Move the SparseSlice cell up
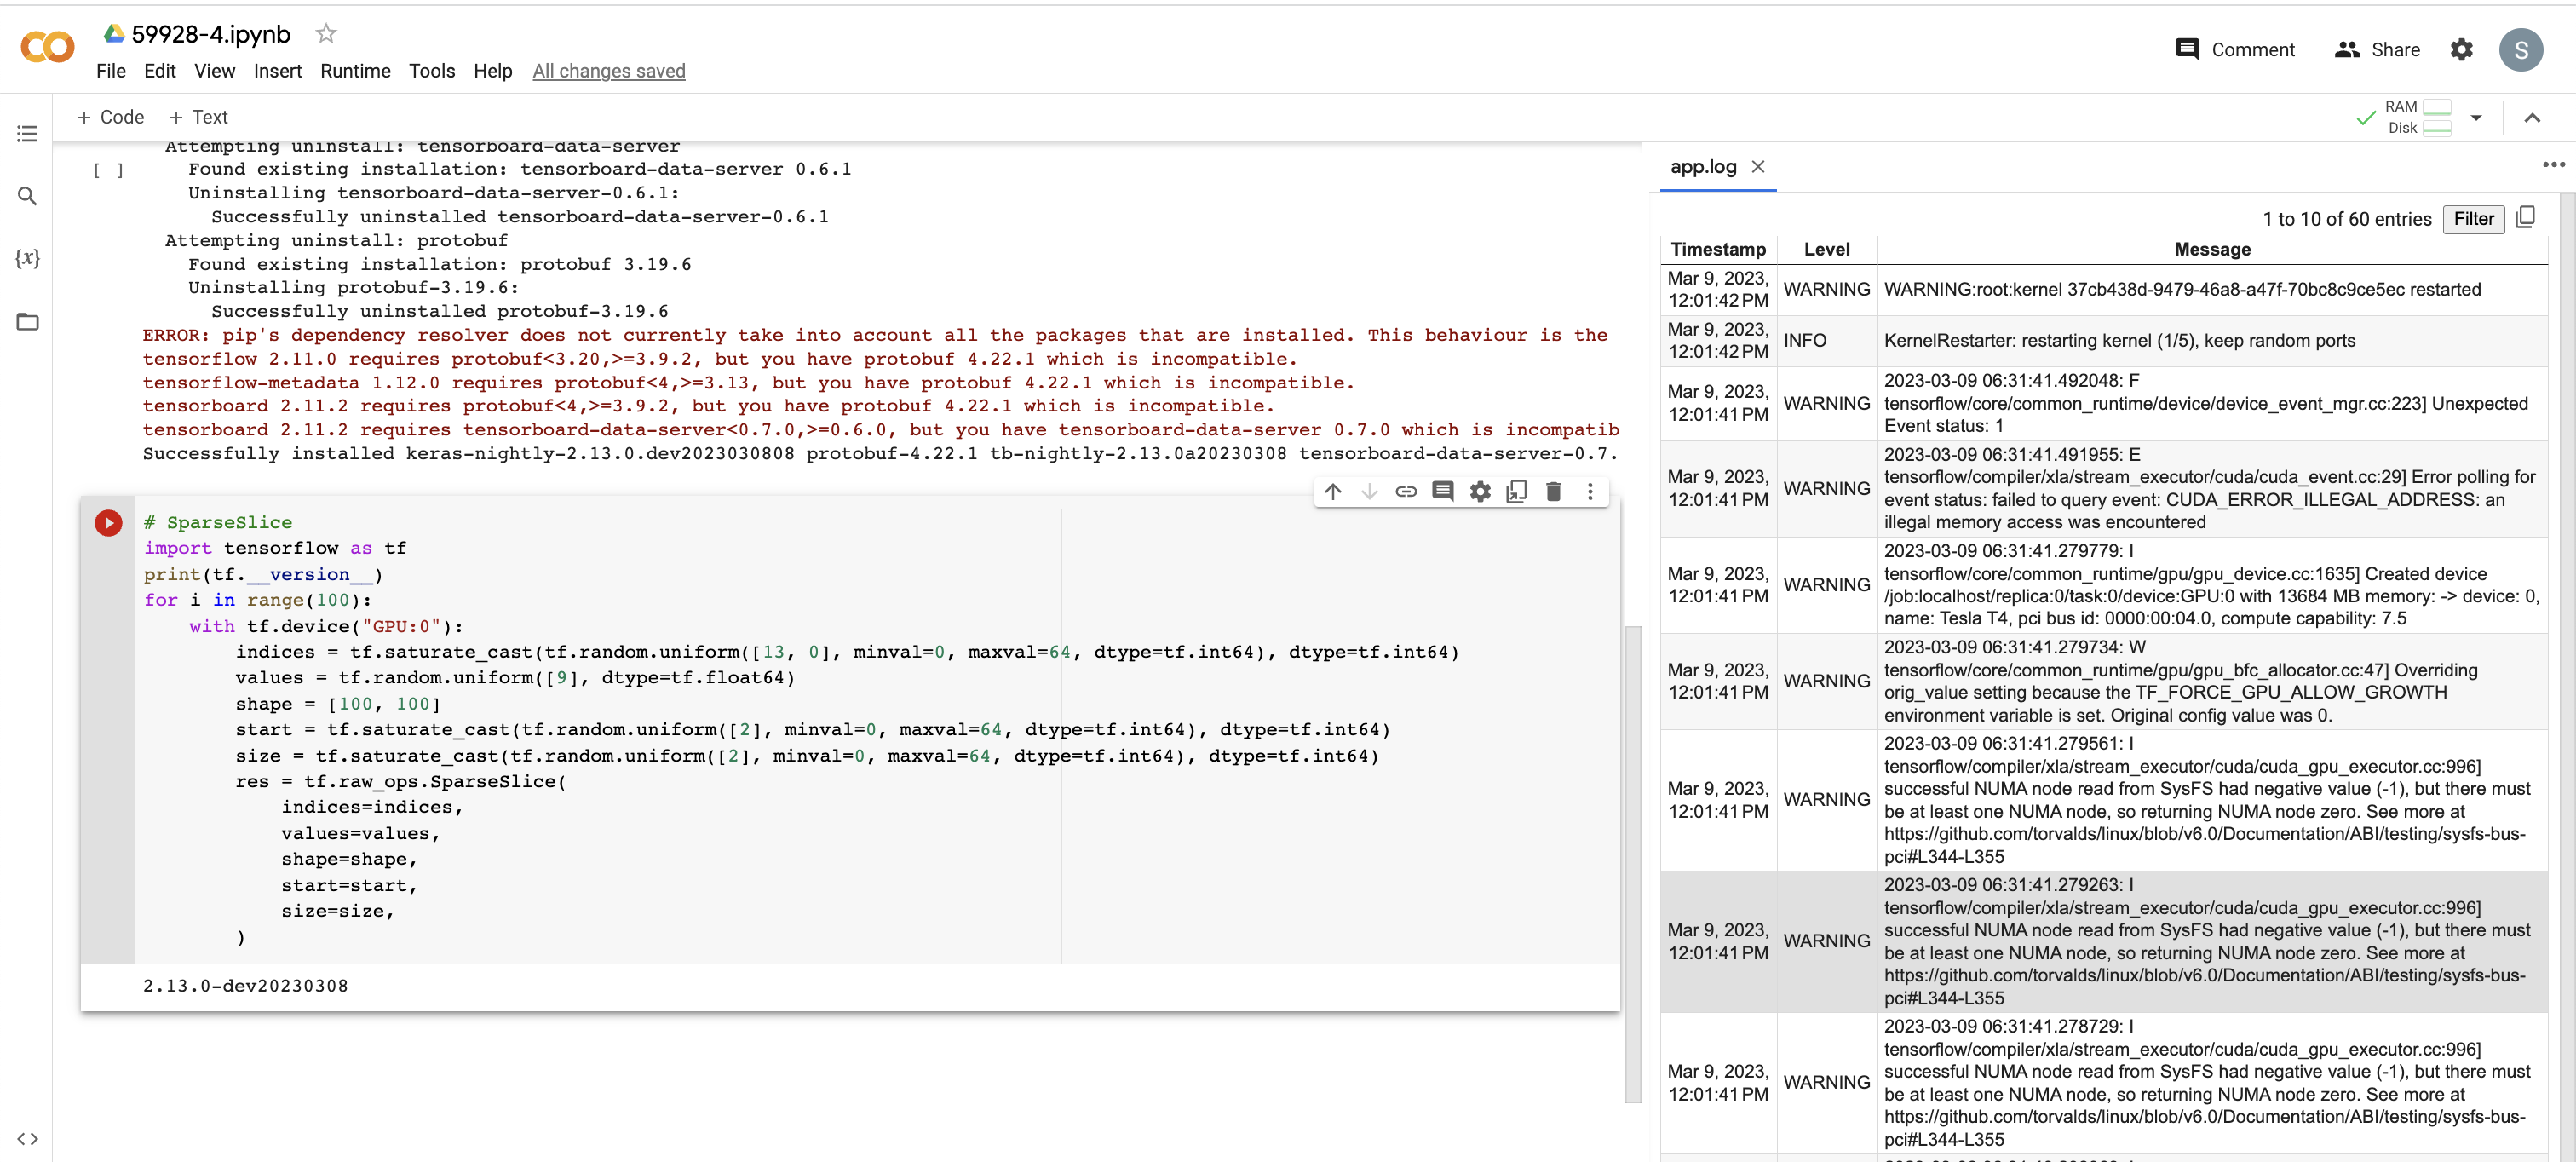 click(x=1332, y=491)
